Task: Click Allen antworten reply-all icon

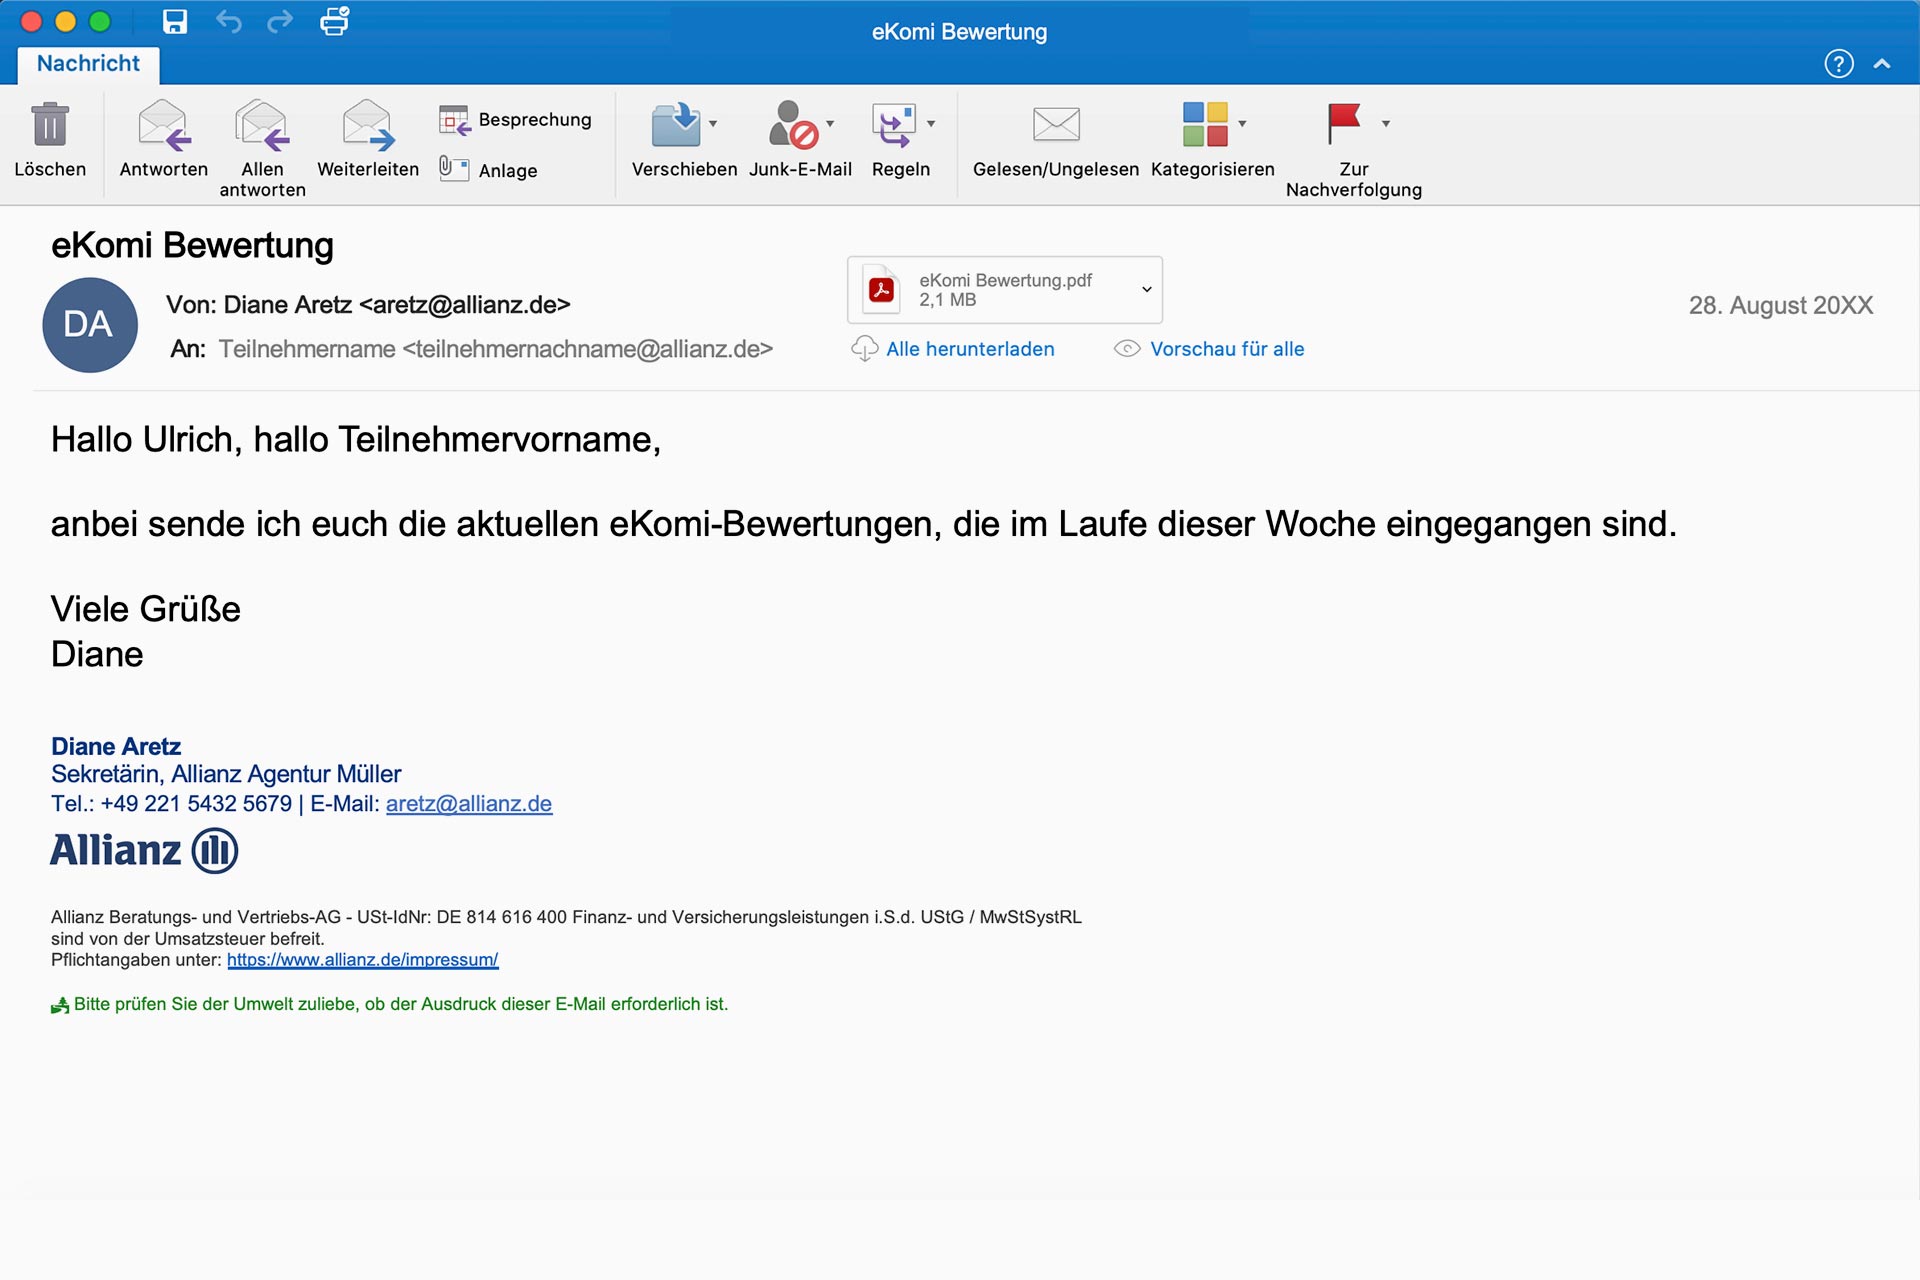Action: 262,125
